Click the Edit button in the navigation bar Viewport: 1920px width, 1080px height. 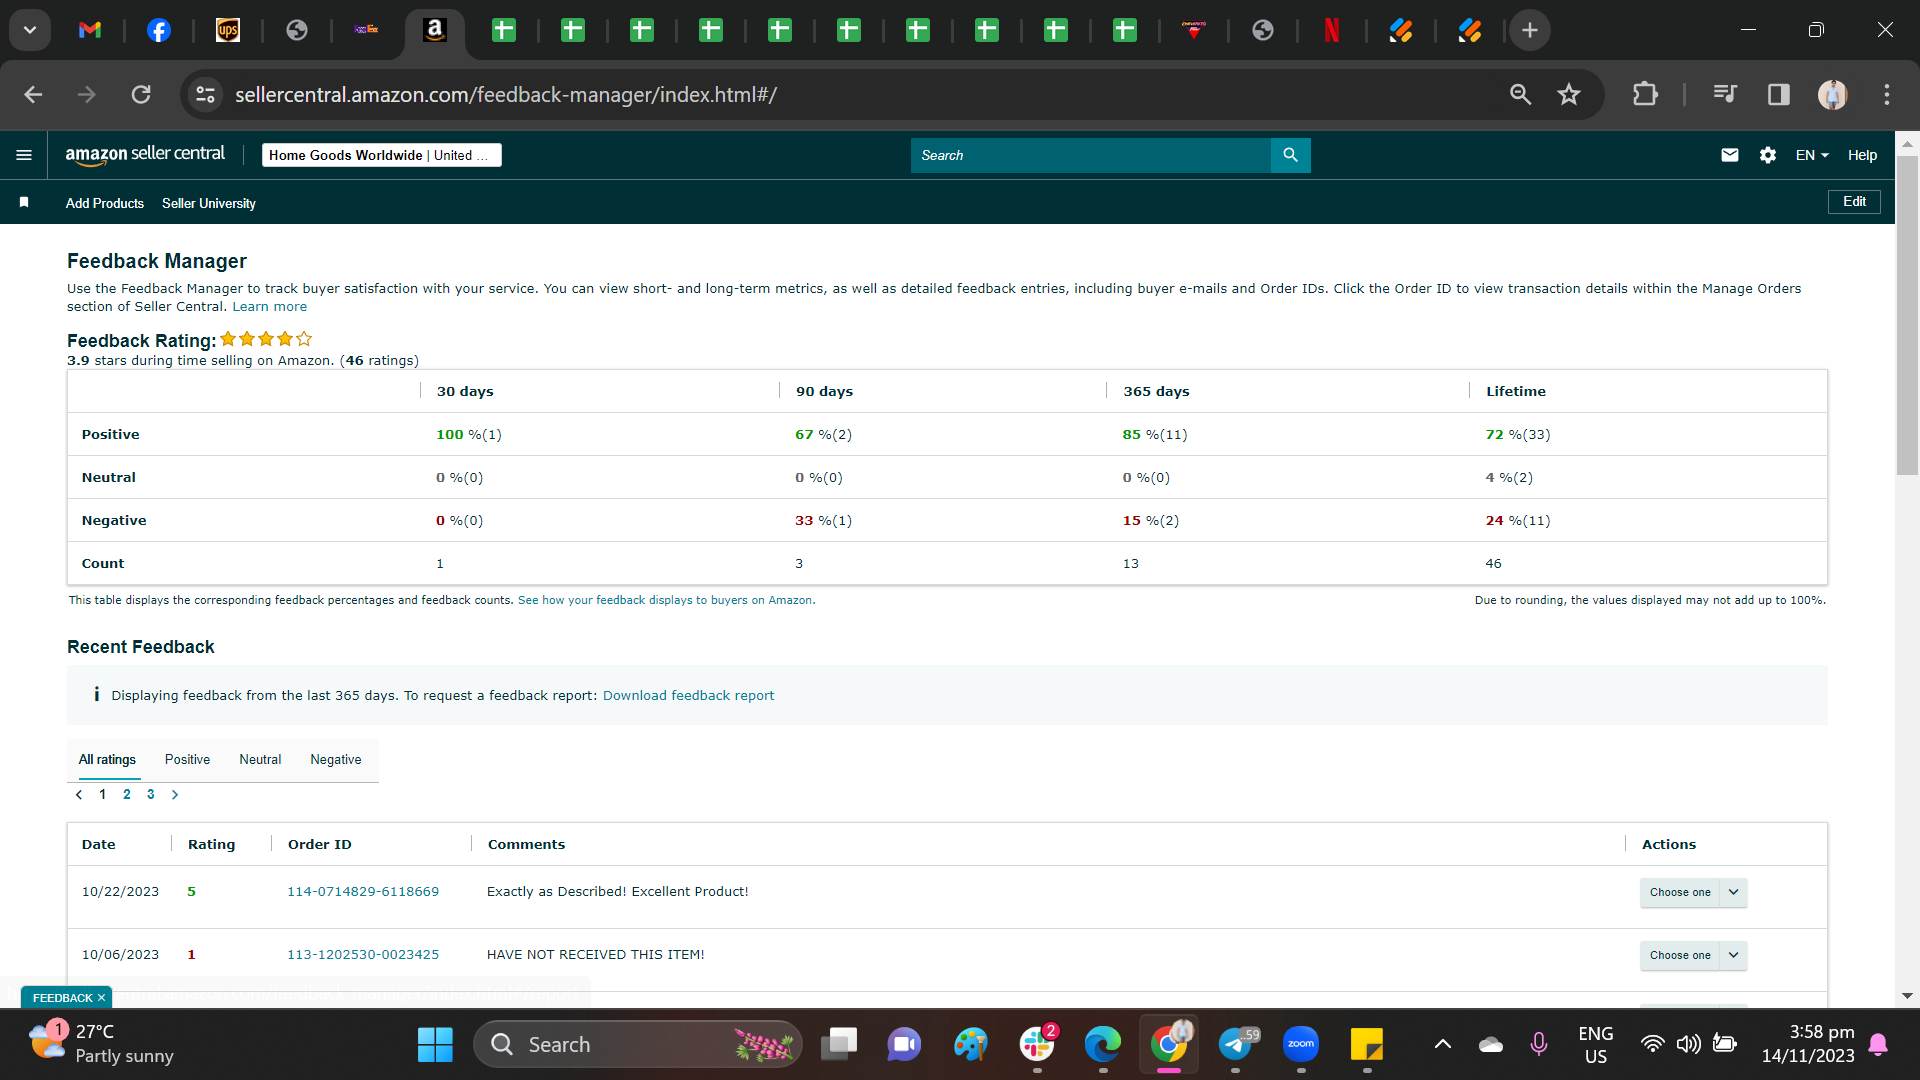1854,202
